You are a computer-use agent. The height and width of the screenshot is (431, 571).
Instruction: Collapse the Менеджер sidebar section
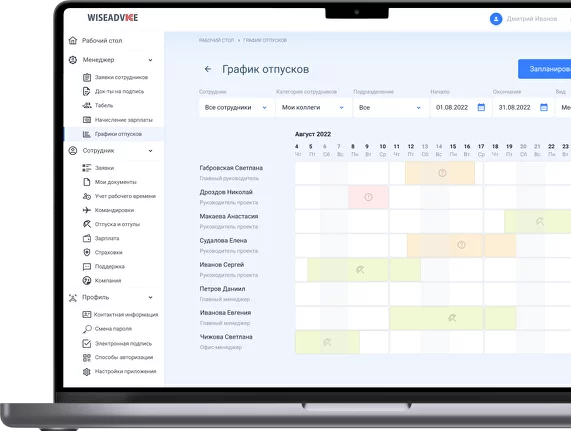(x=150, y=60)
